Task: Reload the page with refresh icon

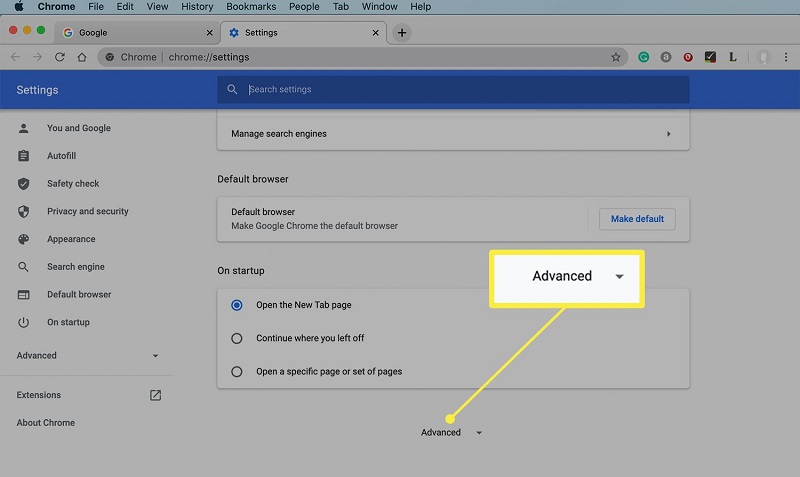Action: coord(60,57)
